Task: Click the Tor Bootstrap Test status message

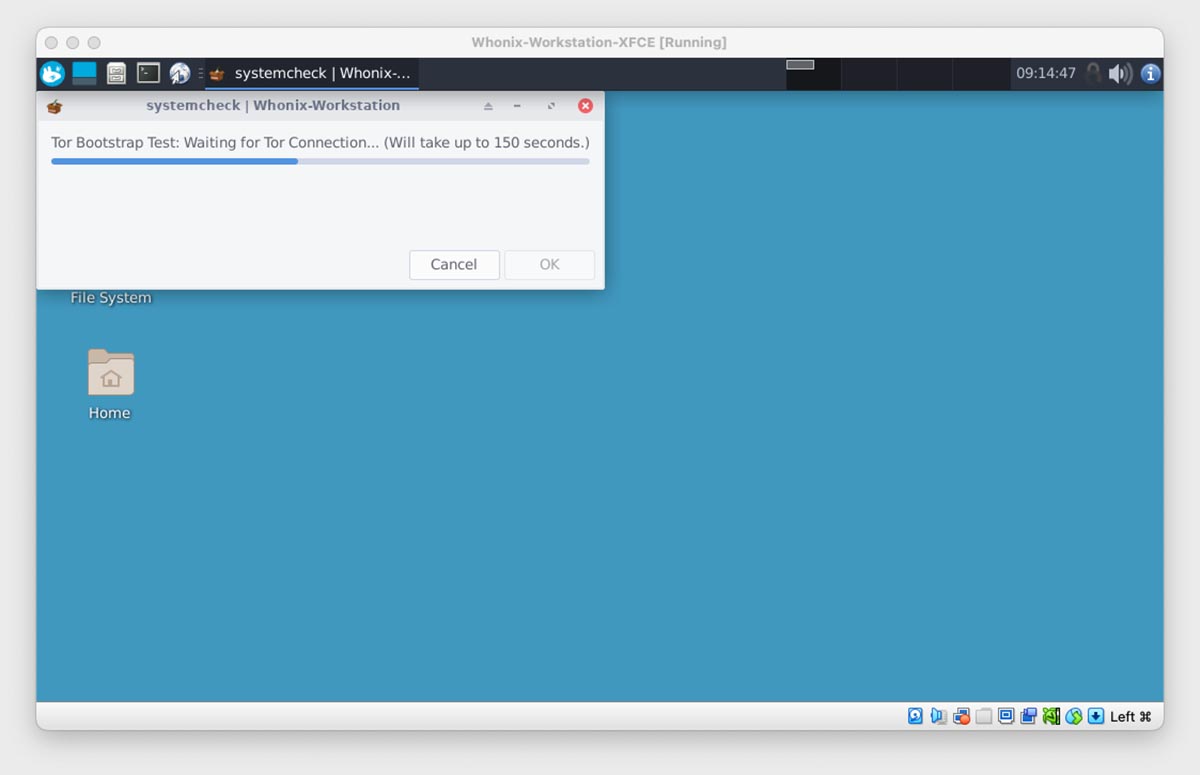Action: coord(320,142)
